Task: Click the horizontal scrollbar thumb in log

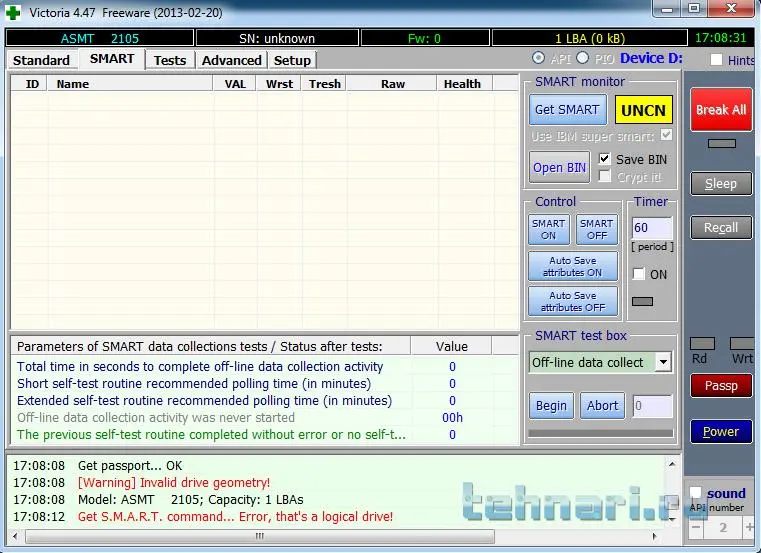Action: pos(260,536)
